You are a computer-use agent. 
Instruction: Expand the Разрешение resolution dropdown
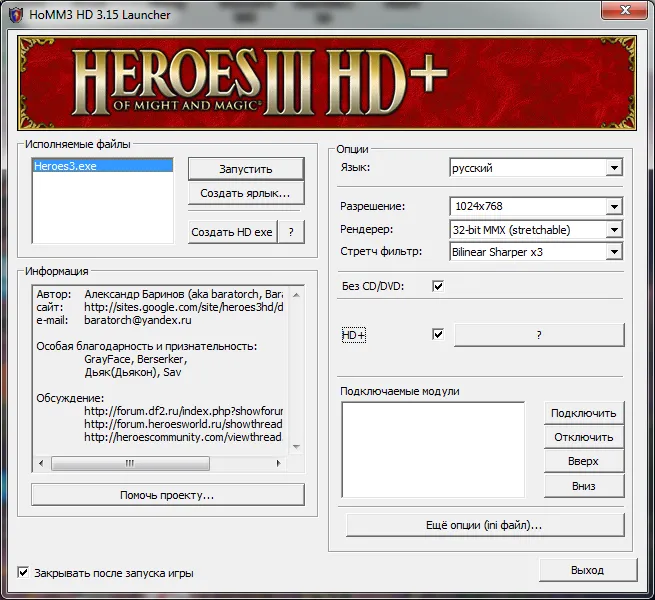[614, 207]
